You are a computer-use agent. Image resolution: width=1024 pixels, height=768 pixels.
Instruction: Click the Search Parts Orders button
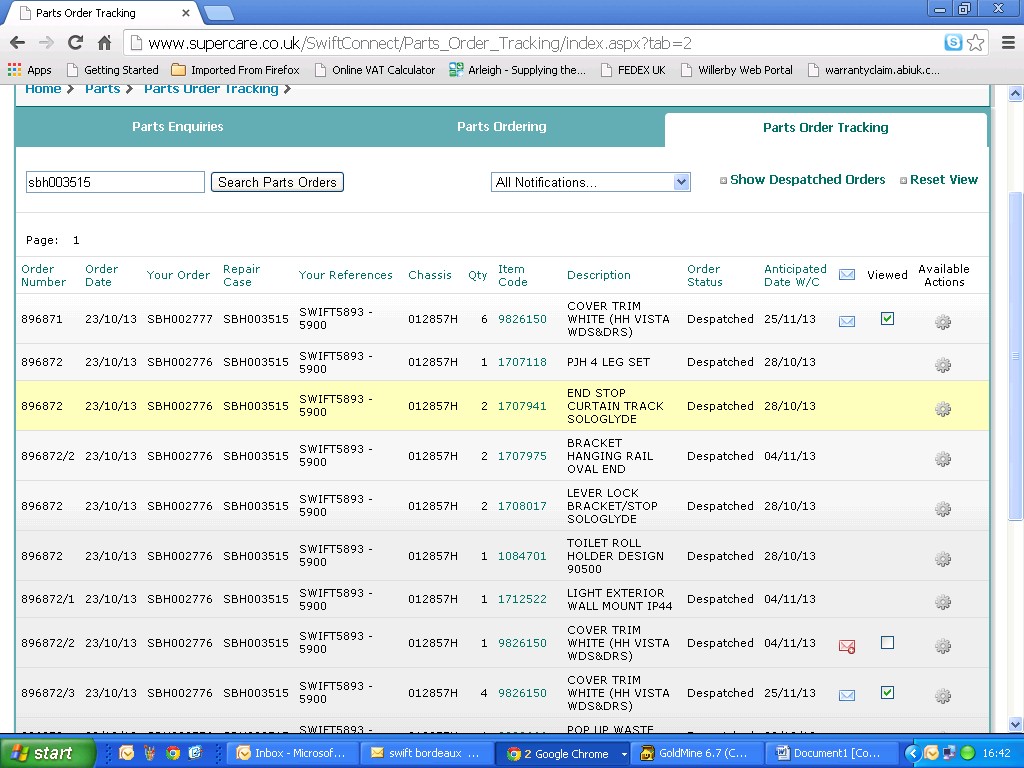click(x=277, y=182)
